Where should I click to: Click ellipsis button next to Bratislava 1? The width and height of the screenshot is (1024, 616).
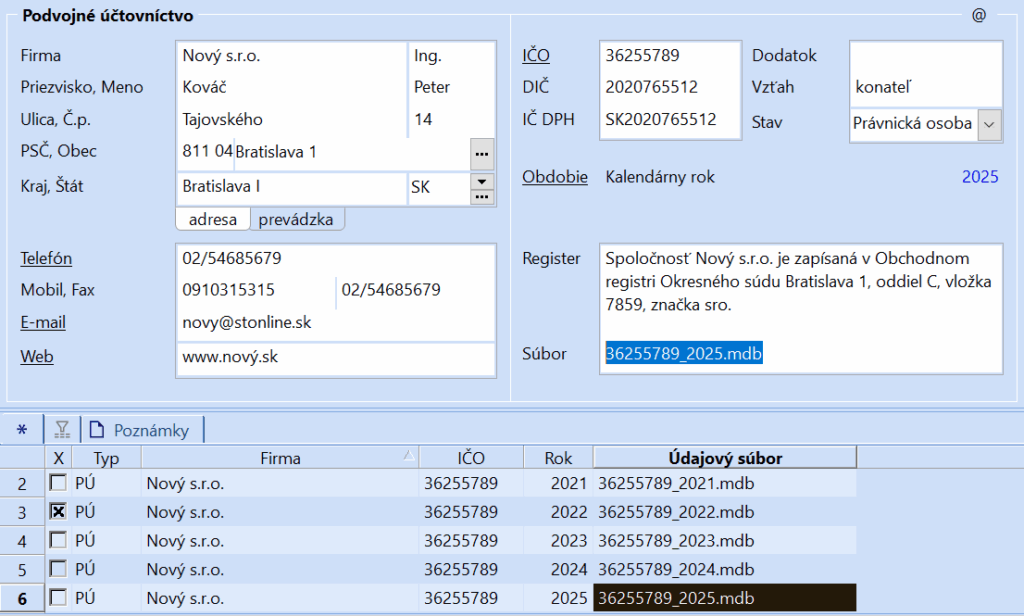[482, 153]
